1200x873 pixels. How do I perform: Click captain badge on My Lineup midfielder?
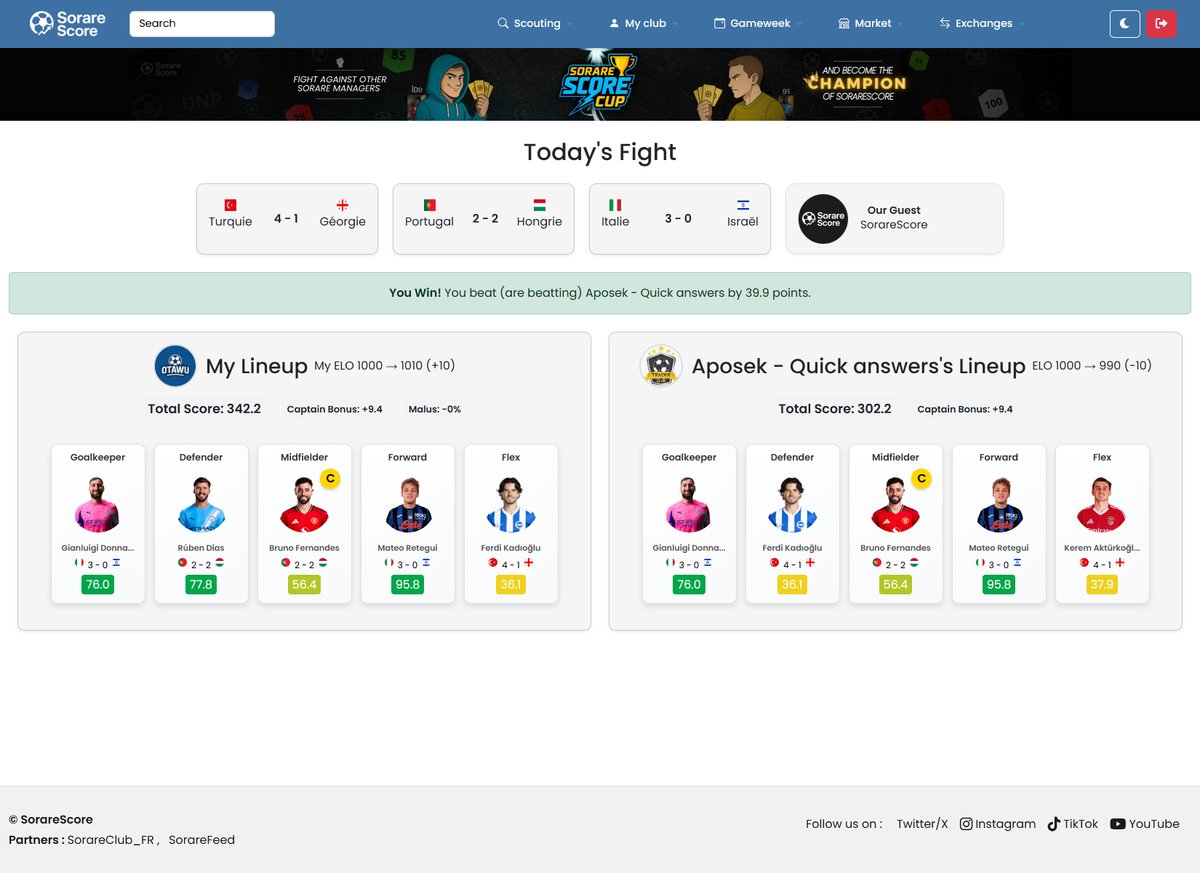330,479
